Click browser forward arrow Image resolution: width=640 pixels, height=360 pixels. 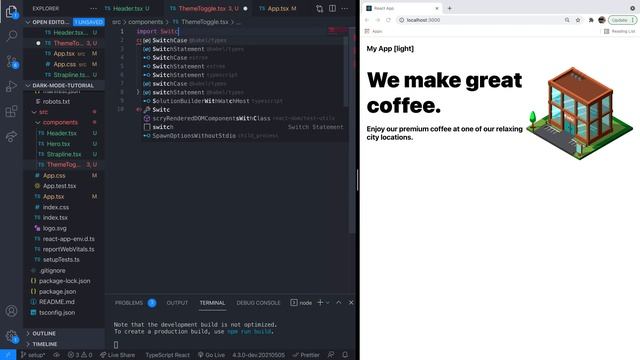click(x=378, y=20)
